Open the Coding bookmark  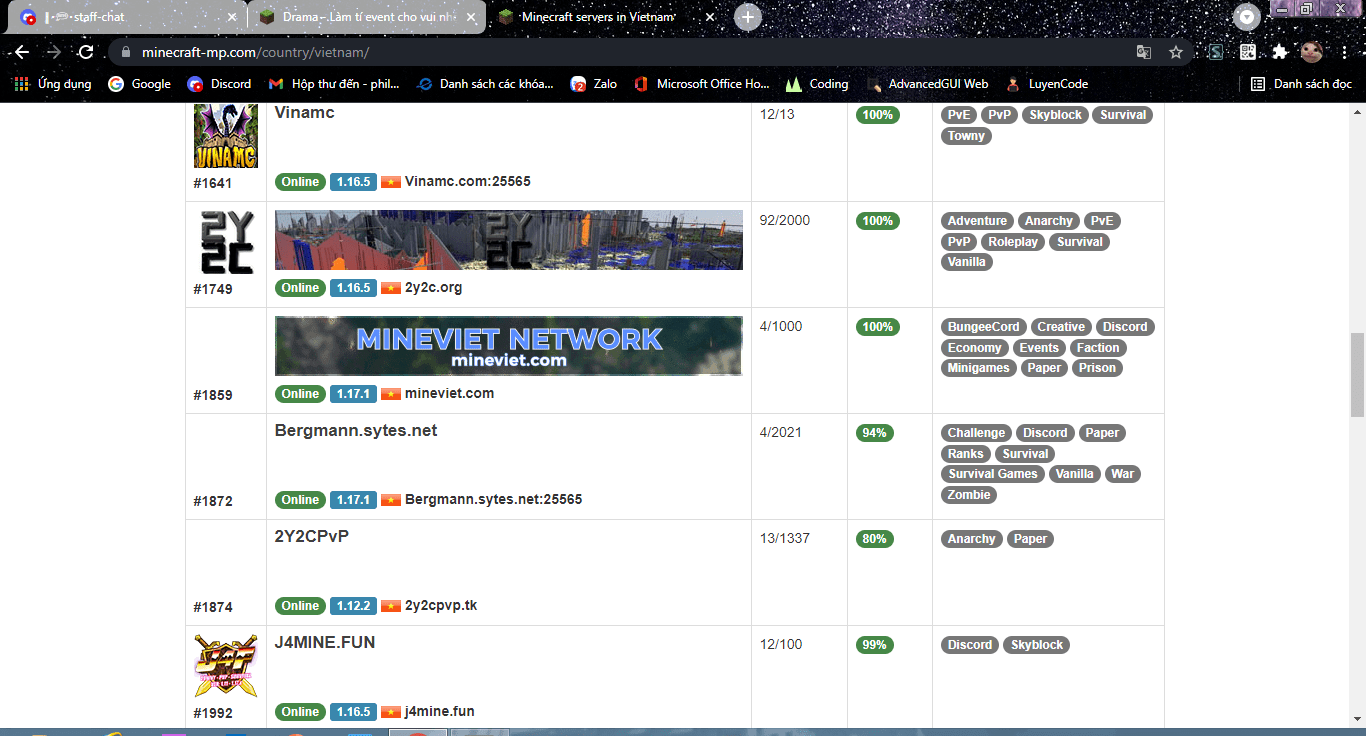(x=817, y=84)
